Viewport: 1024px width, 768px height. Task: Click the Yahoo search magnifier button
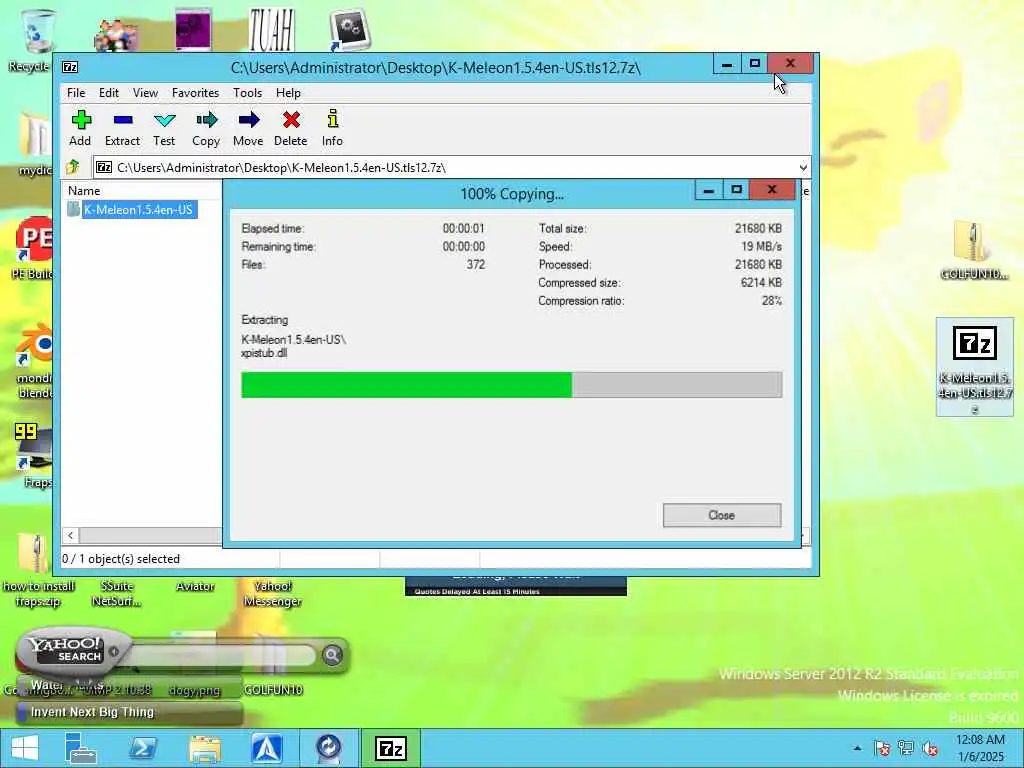(x=332, y=654)
